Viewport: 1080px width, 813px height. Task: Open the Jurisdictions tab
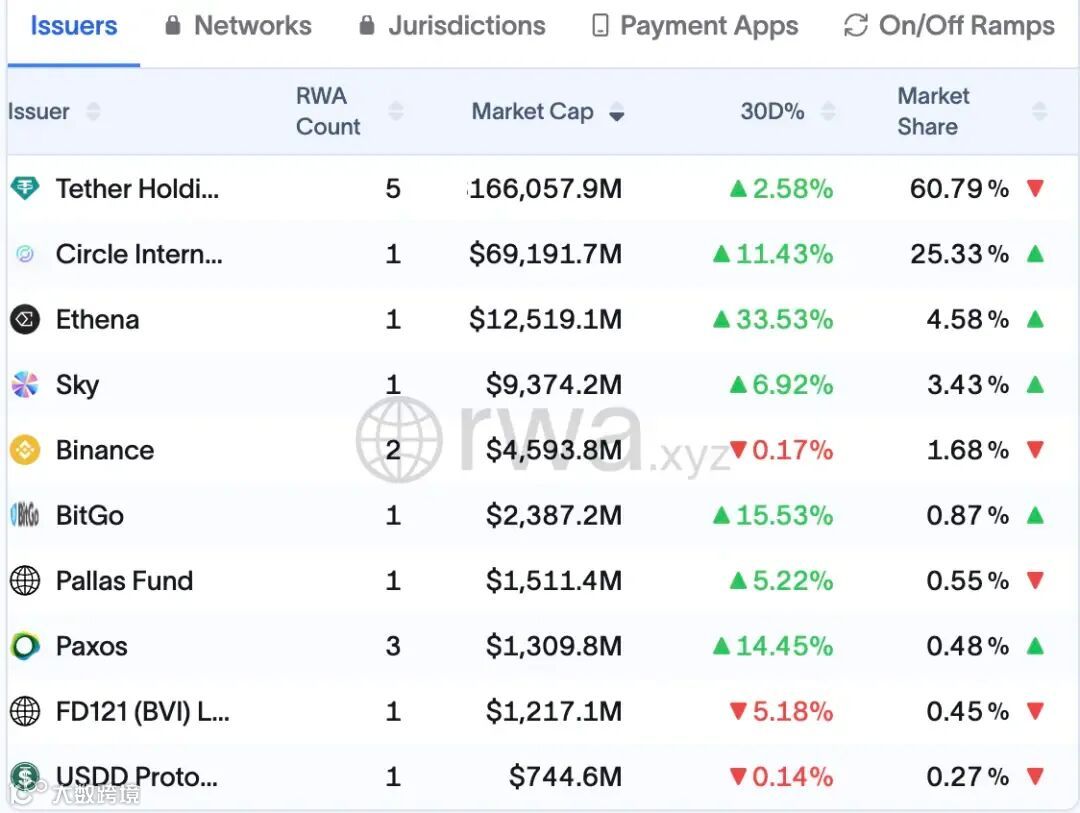click(x=453, y=26)
